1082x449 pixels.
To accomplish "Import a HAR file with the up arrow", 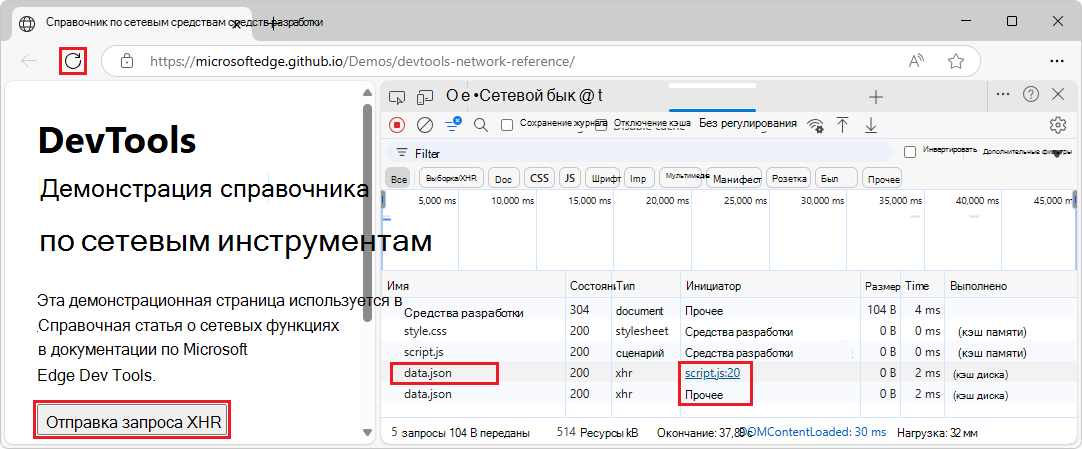I will 843,125.
